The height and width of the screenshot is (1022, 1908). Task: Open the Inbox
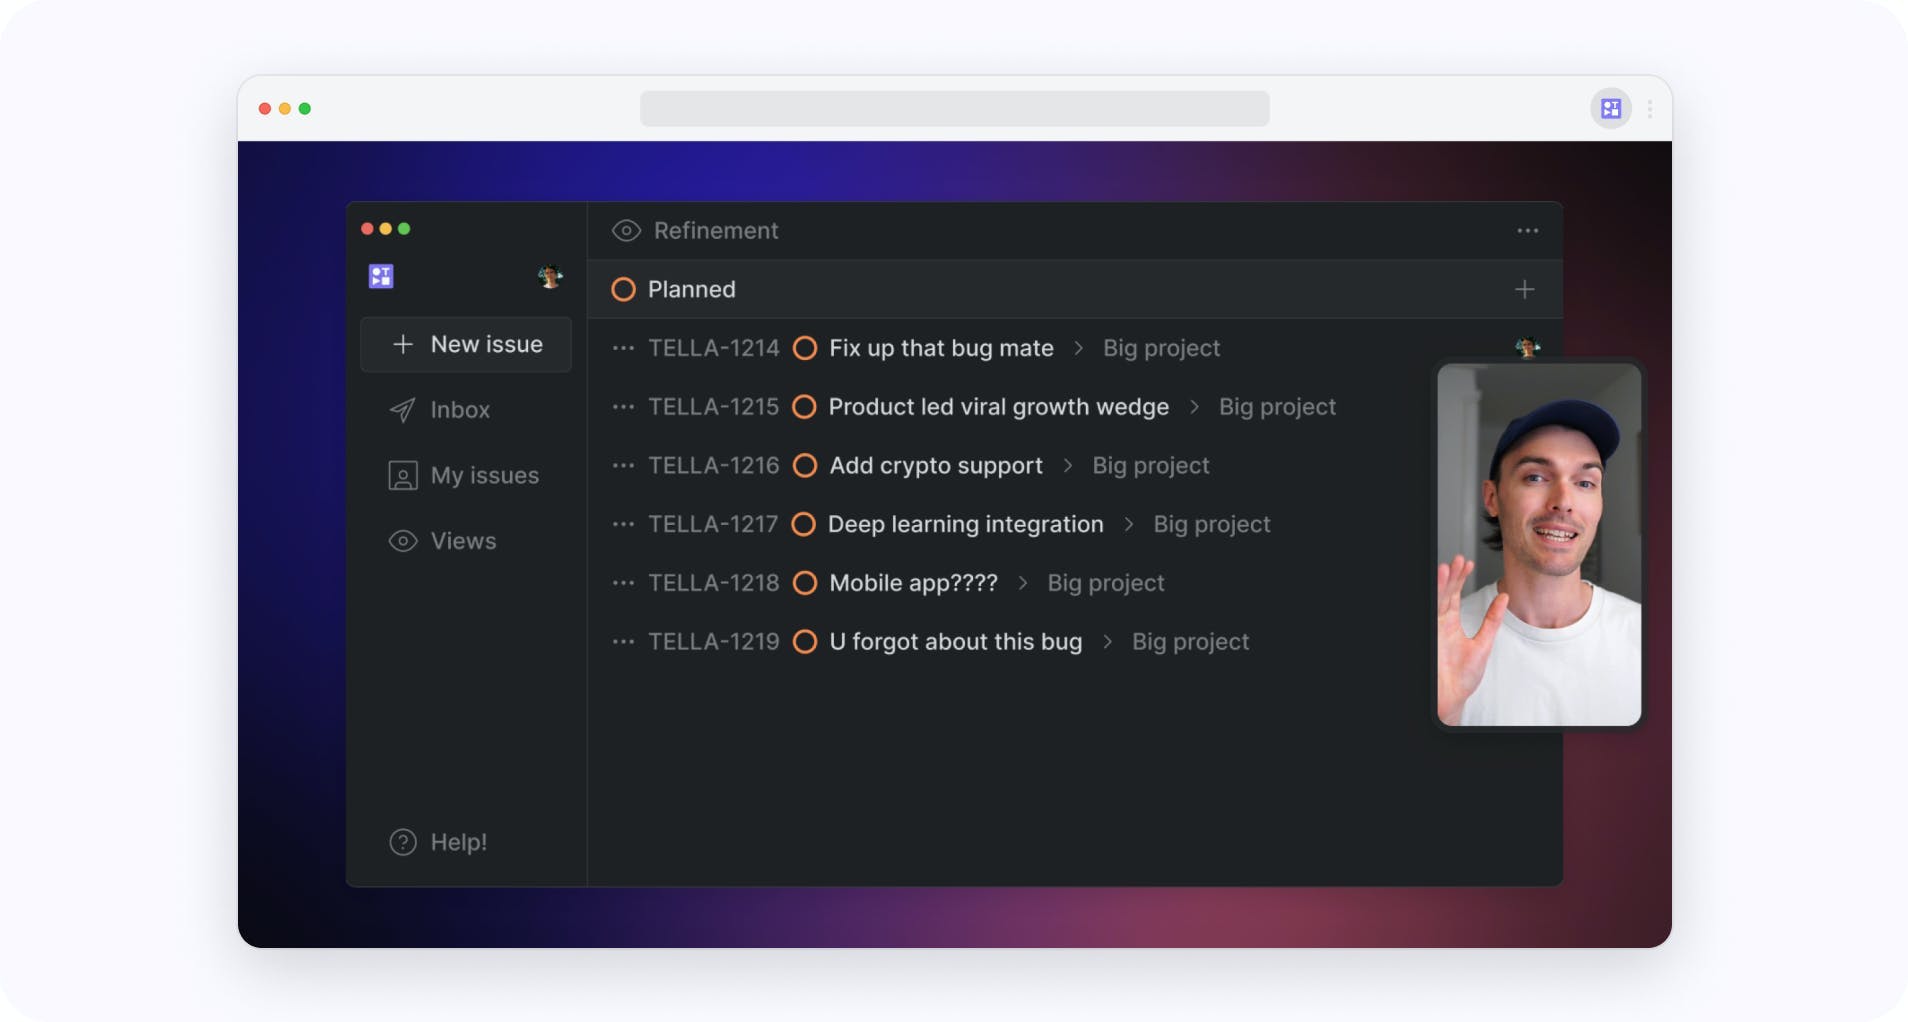click(x=440, y=410)
